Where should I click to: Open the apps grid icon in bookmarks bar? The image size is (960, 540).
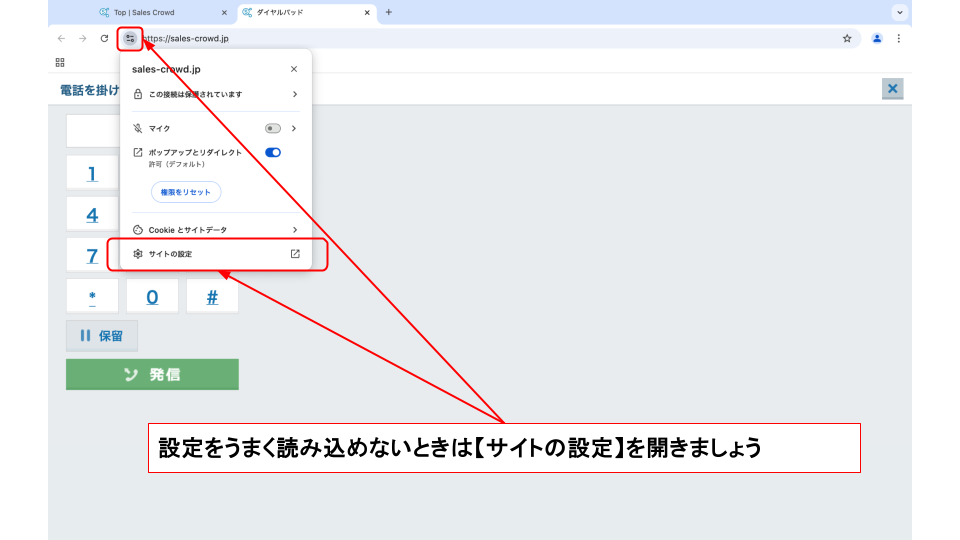pyautogui.click(x=60, y=62)
